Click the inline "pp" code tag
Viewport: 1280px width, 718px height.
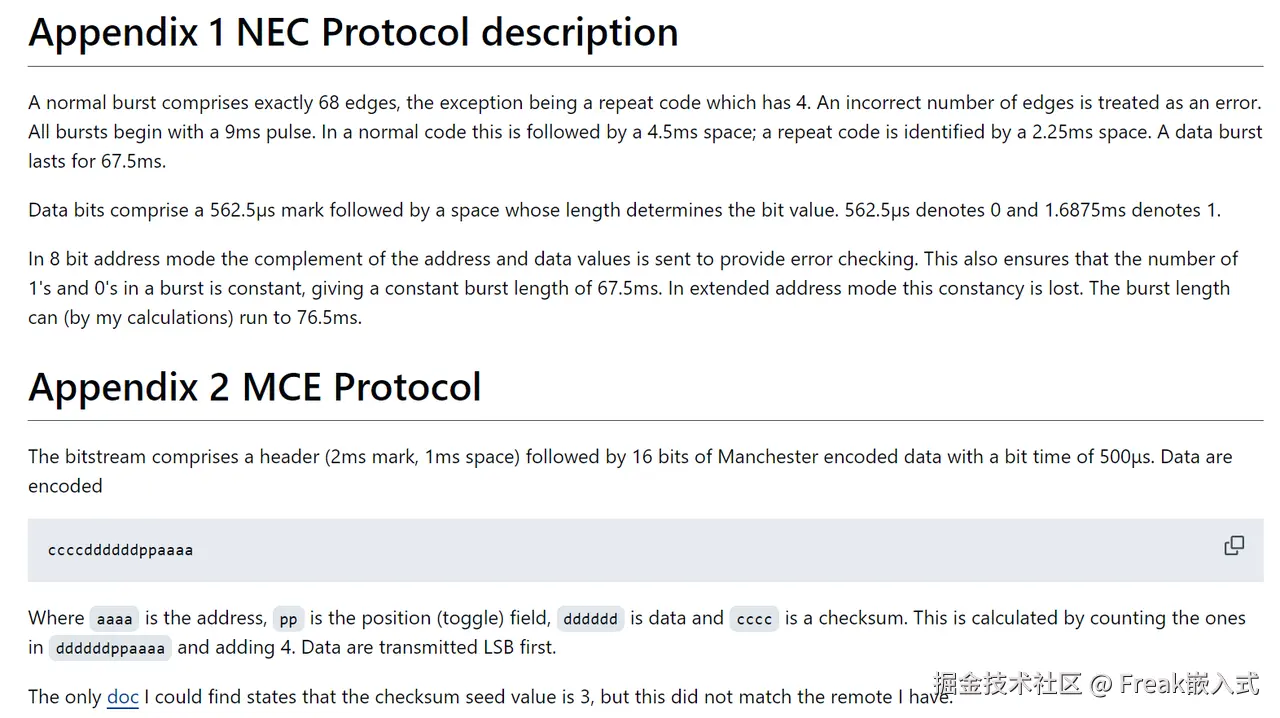288,619
